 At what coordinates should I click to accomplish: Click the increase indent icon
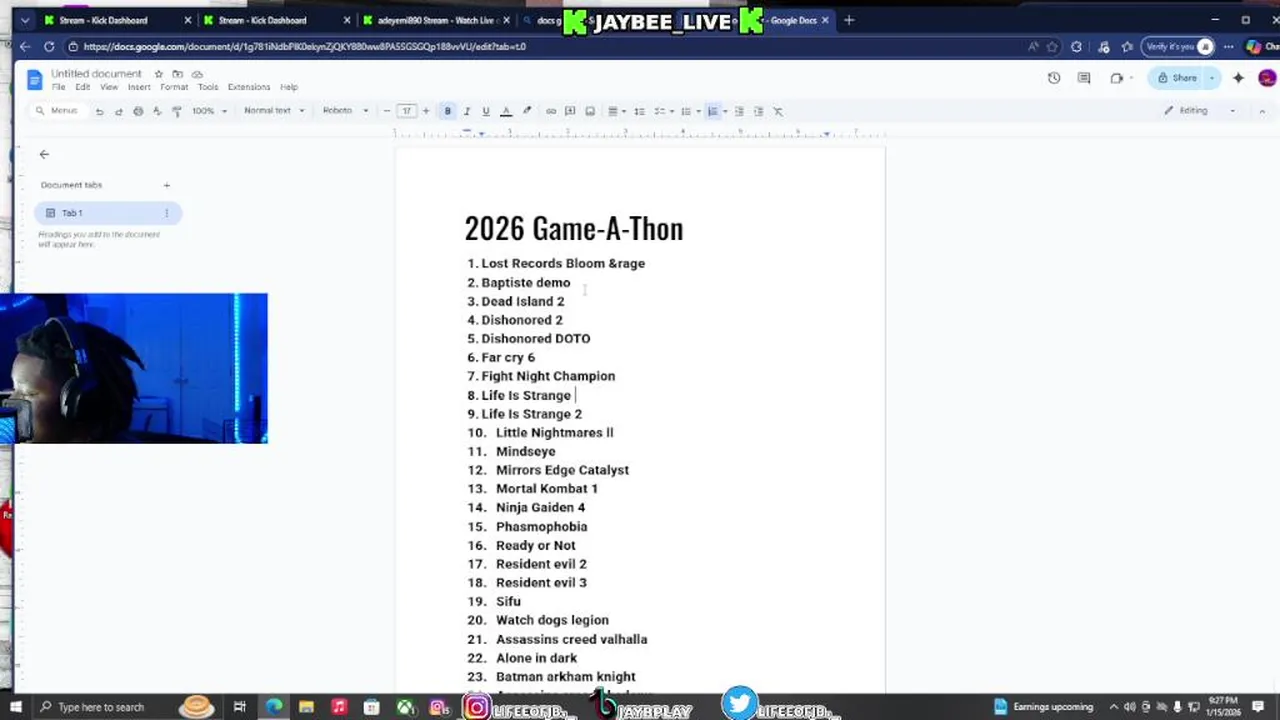758,111
